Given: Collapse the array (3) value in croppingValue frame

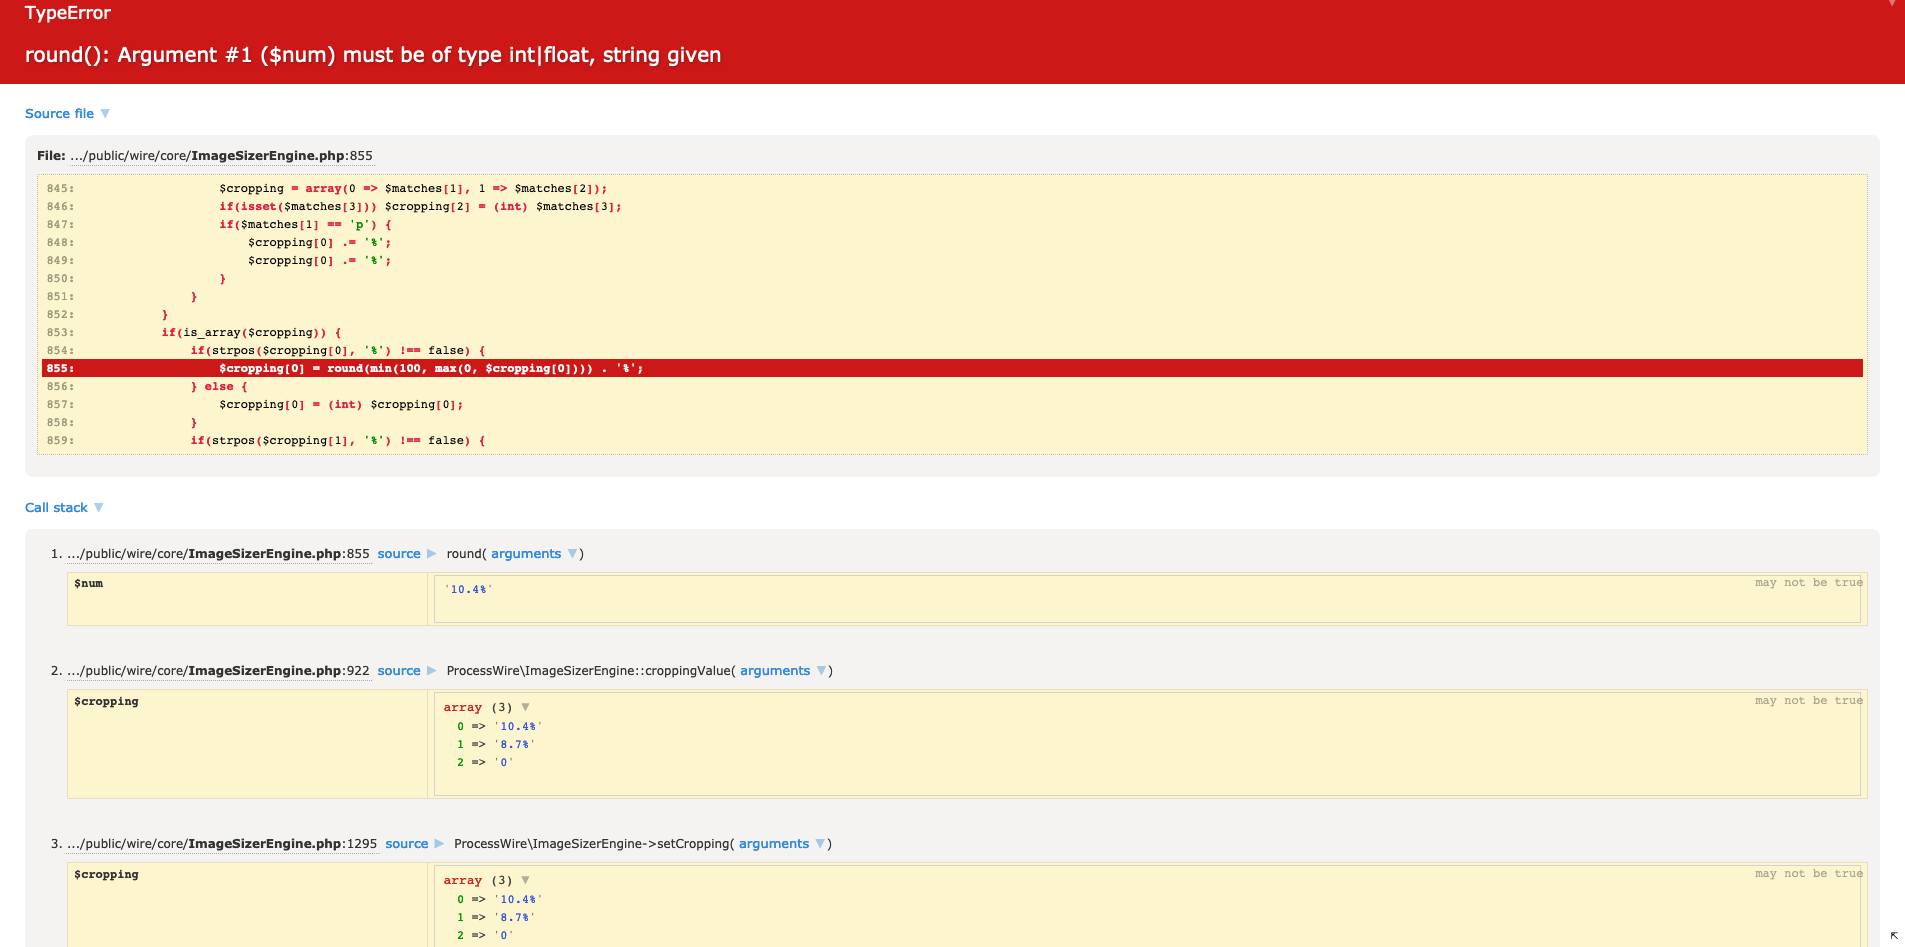Looking at the screenshot, I should click(x=525, y=707).
